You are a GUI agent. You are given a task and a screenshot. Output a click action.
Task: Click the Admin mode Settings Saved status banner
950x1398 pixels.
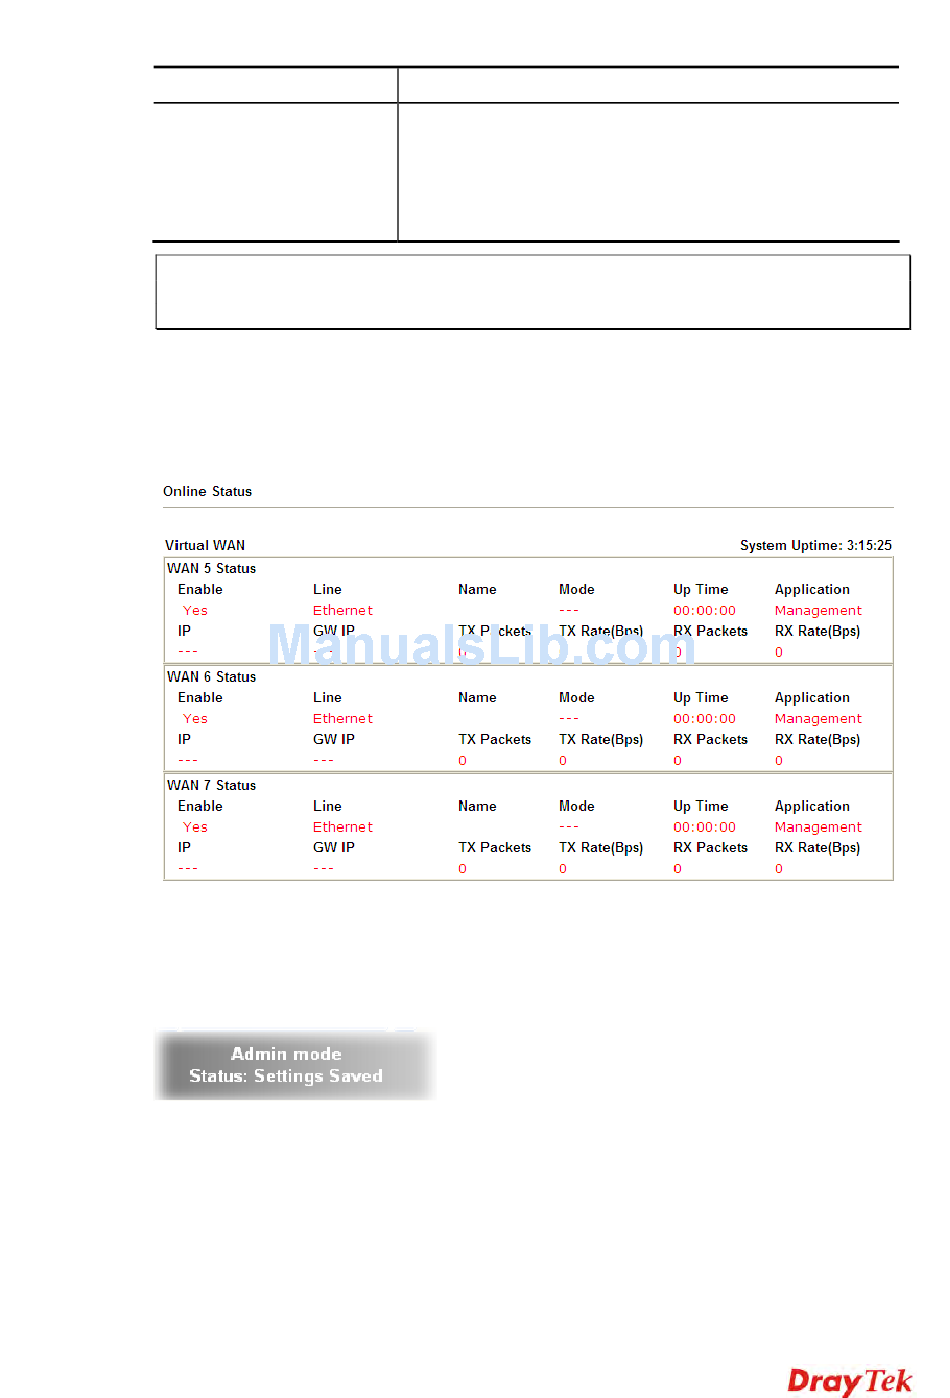[295, 1065]
